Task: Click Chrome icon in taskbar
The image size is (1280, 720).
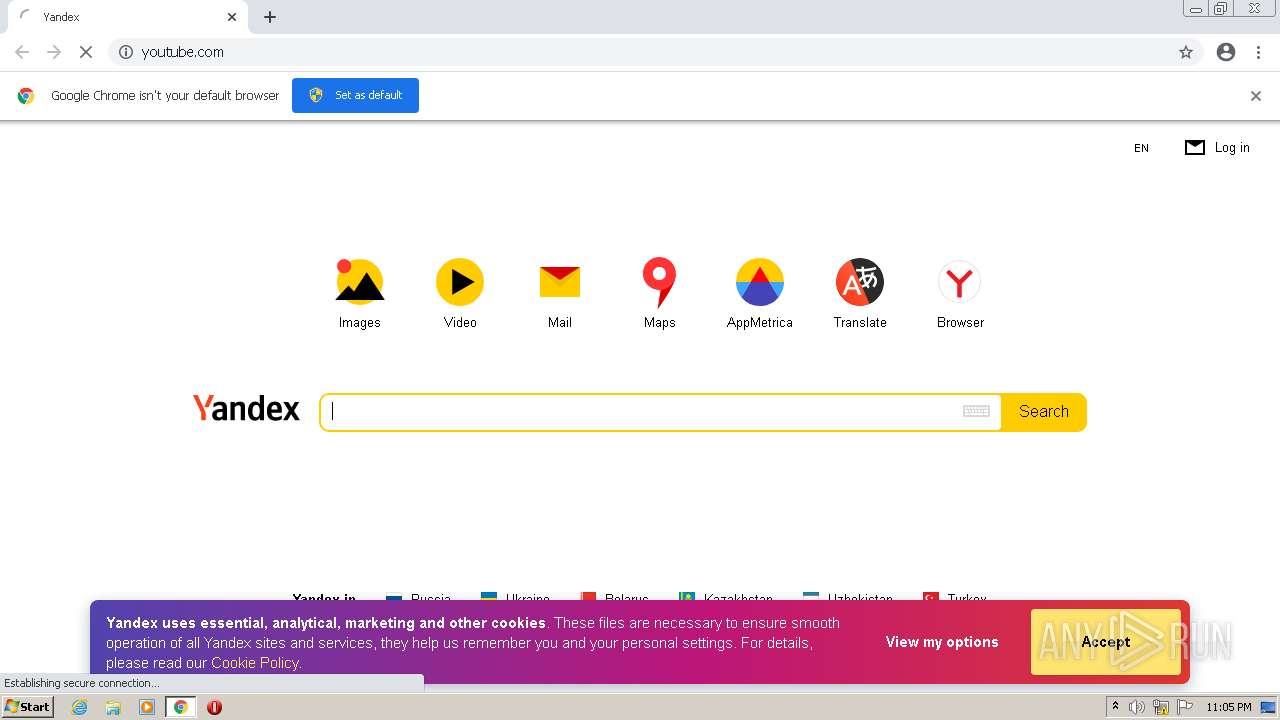Action: 180,707
